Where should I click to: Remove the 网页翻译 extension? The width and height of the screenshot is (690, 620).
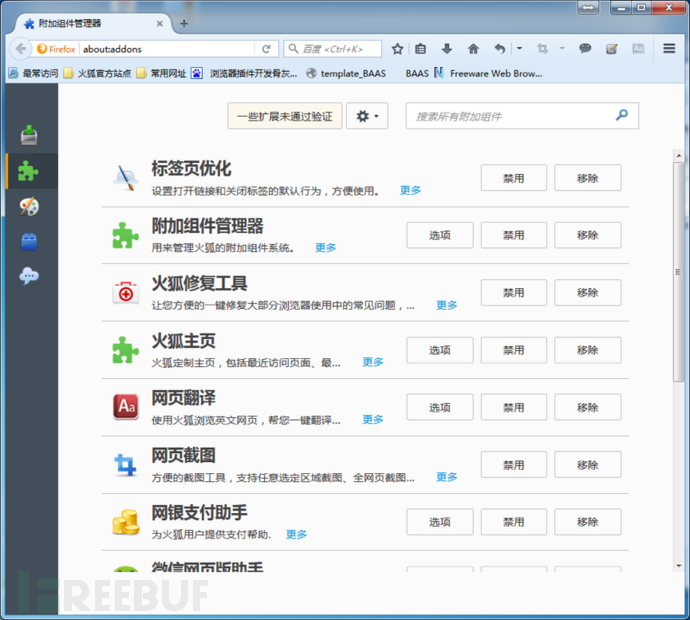pos(587,407)
